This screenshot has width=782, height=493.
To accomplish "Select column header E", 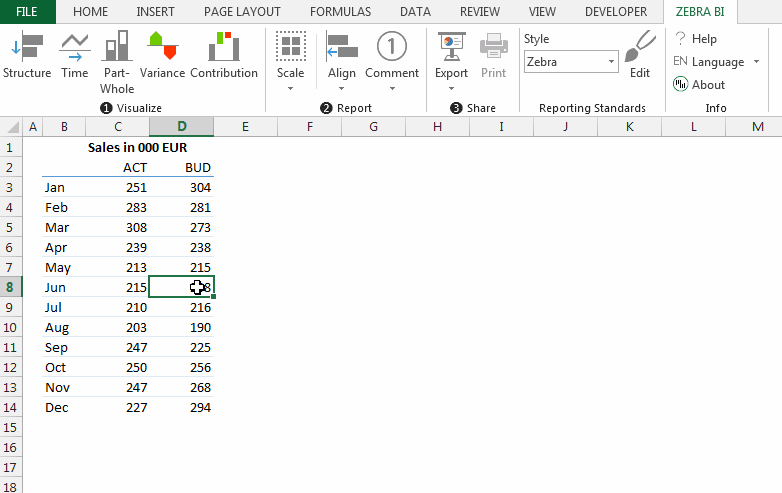I will [x=245, y=127].
